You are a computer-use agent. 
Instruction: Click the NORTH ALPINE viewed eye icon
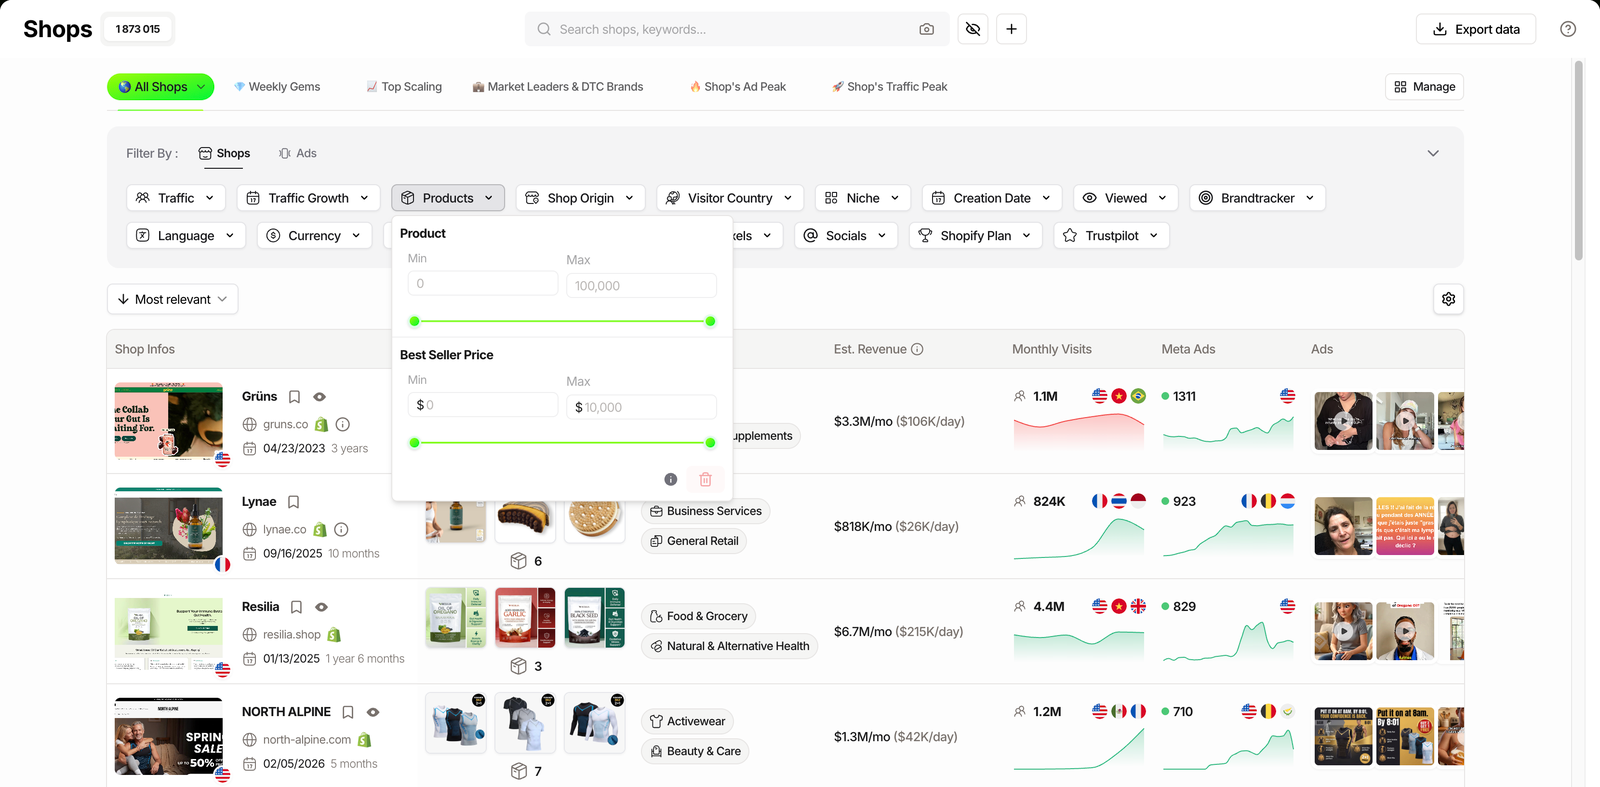click(373, 712)
